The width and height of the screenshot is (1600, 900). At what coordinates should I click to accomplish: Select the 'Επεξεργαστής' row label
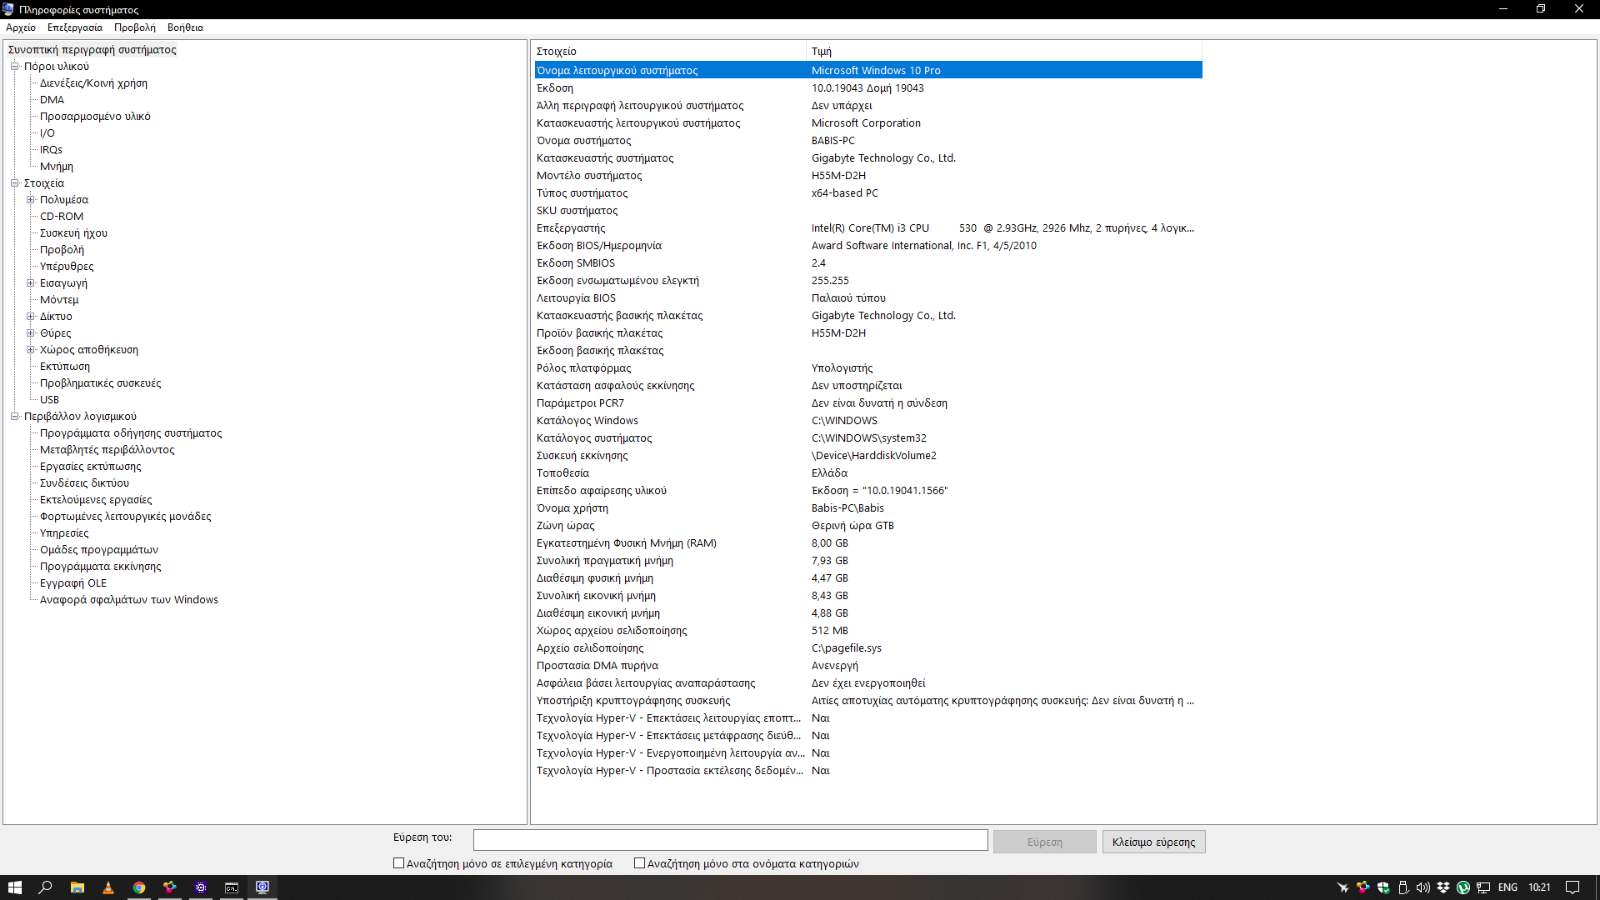[x=571, y=228]
